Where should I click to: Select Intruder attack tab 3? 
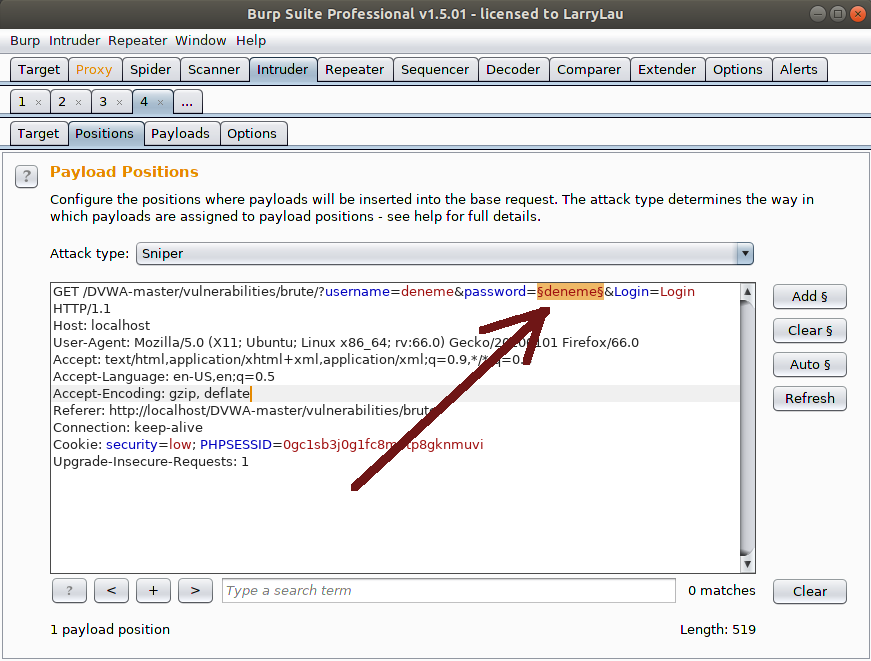pos(103,102)
